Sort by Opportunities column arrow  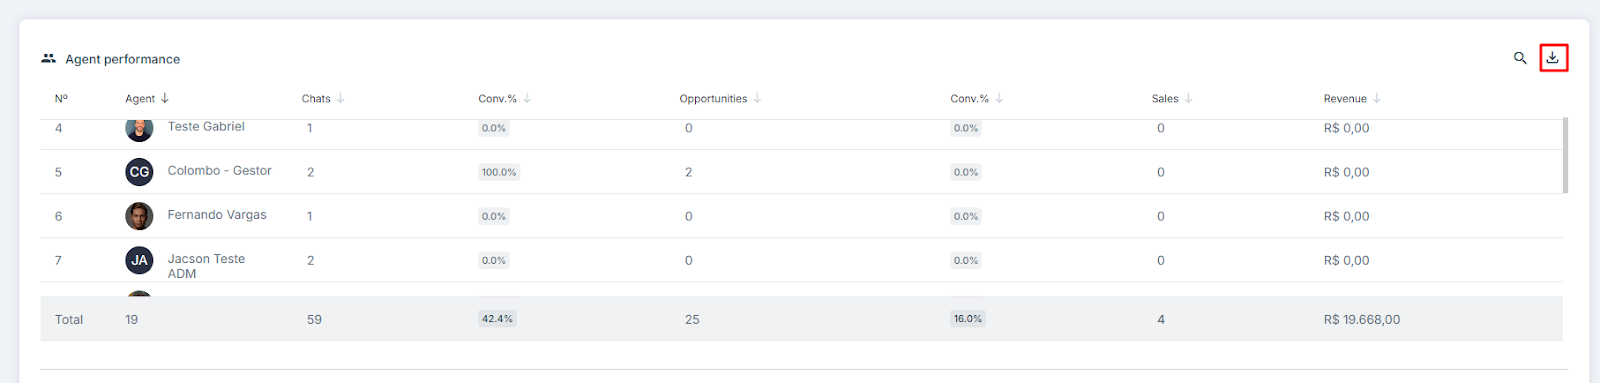[x=757, y=98]
